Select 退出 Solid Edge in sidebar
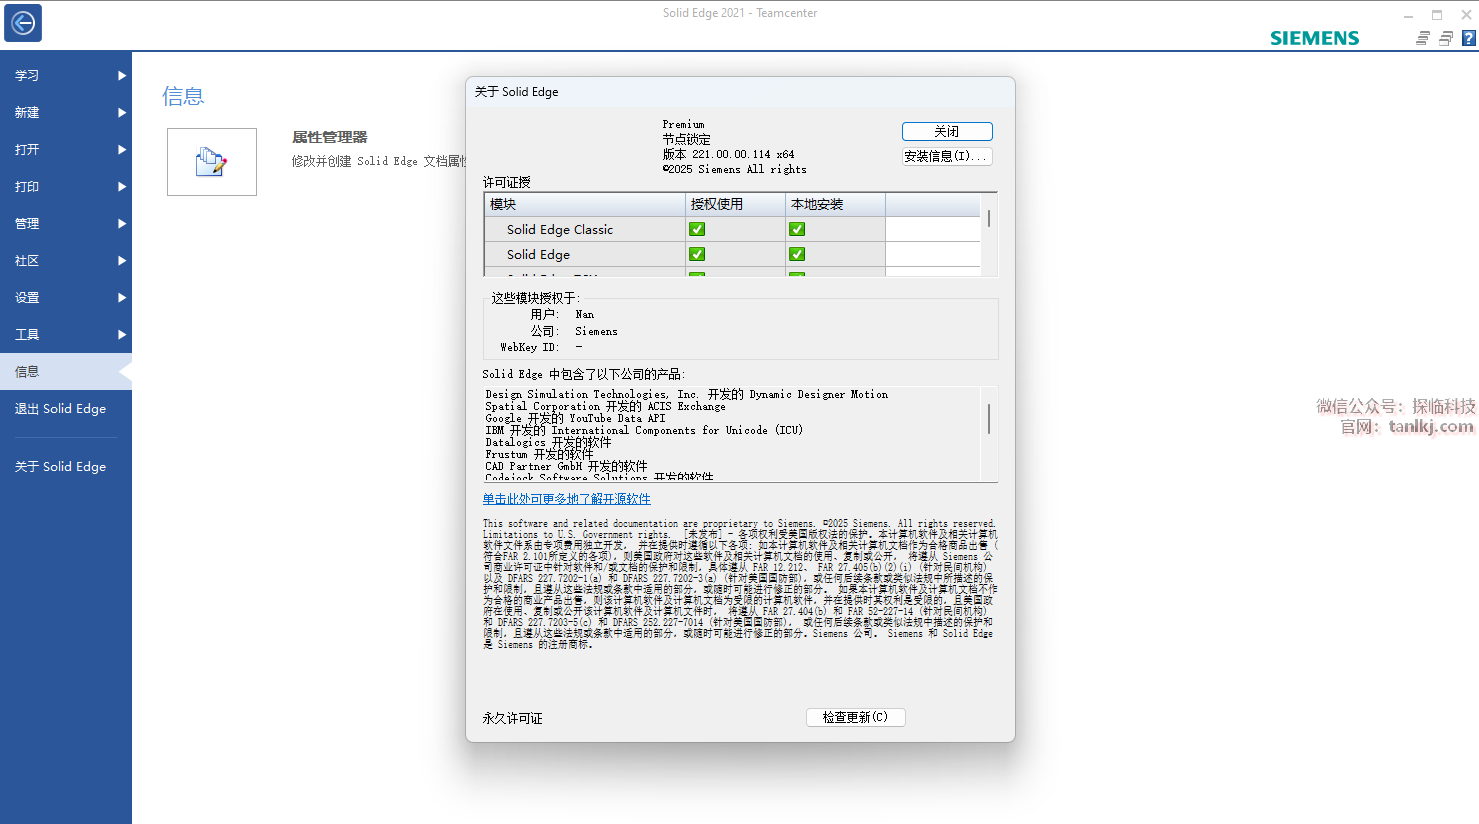 pos(60,409)
